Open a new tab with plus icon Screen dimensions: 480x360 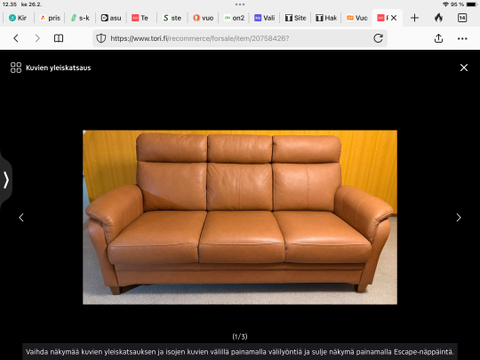[415, 18]
